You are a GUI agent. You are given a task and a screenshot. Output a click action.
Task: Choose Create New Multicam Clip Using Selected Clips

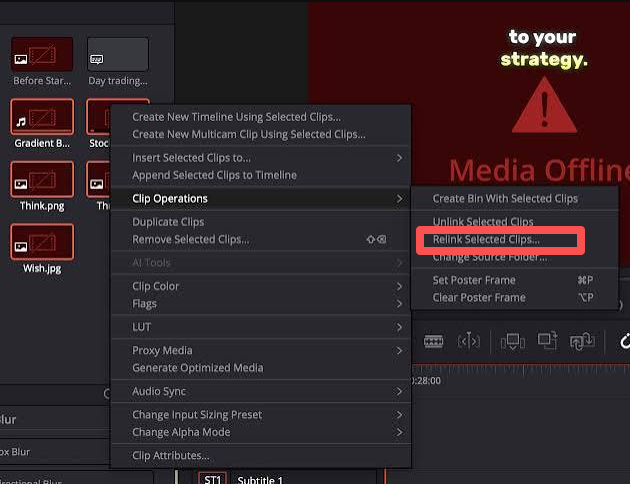click(260, 134)
